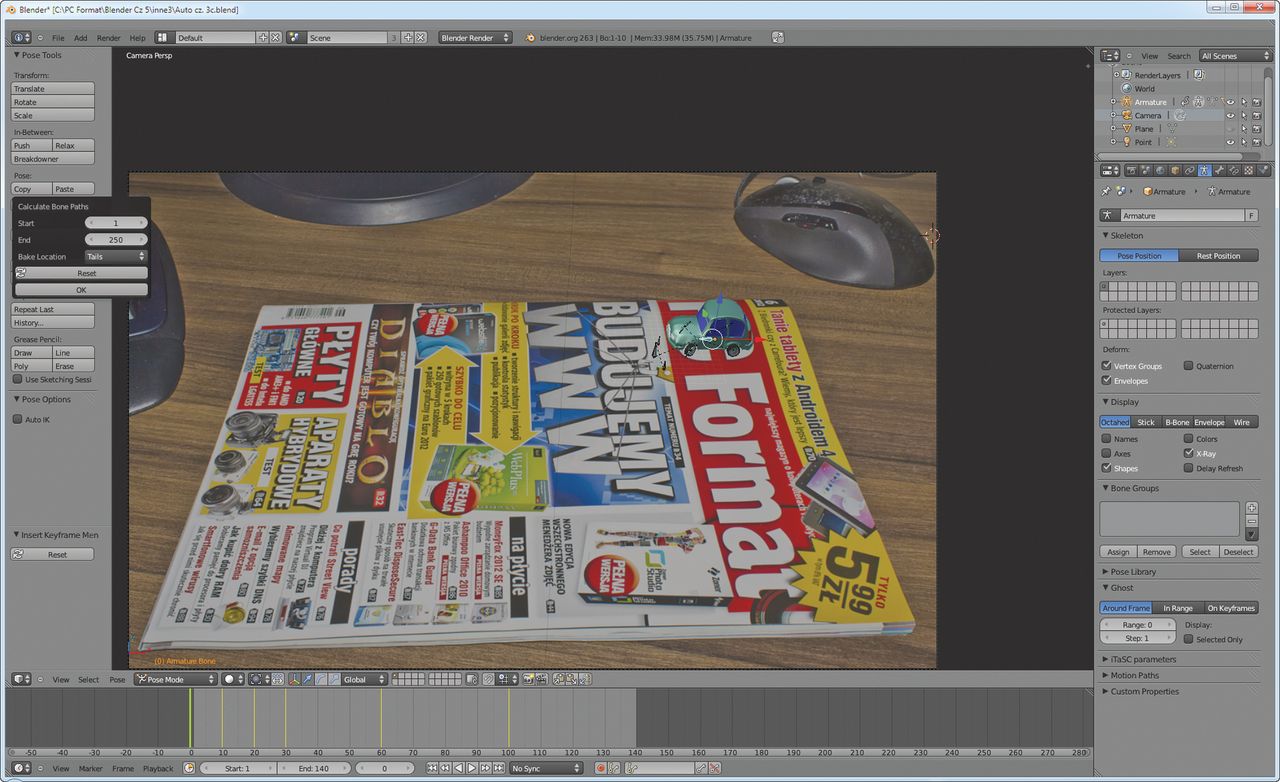
Task: Enable the Axes display checkbox
Action: 1106,453
